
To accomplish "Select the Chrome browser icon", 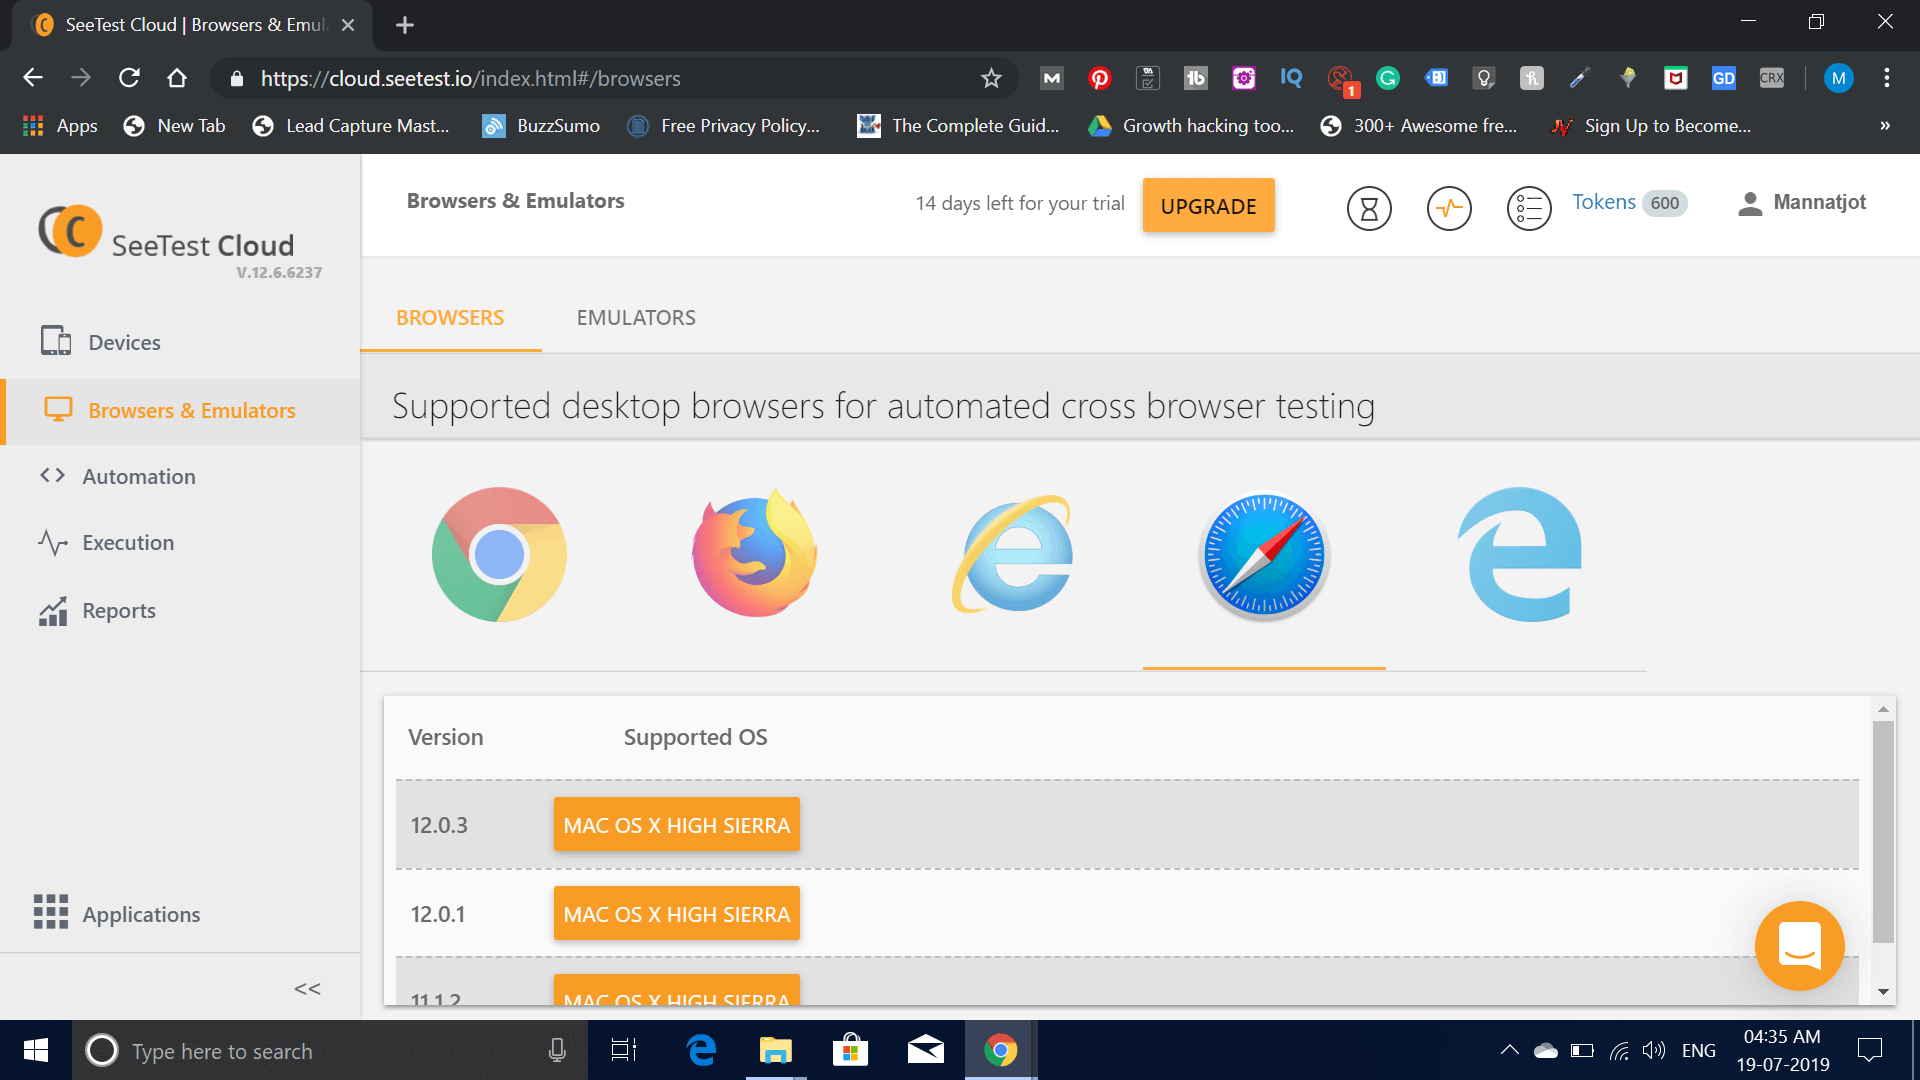I will (499, 554).
